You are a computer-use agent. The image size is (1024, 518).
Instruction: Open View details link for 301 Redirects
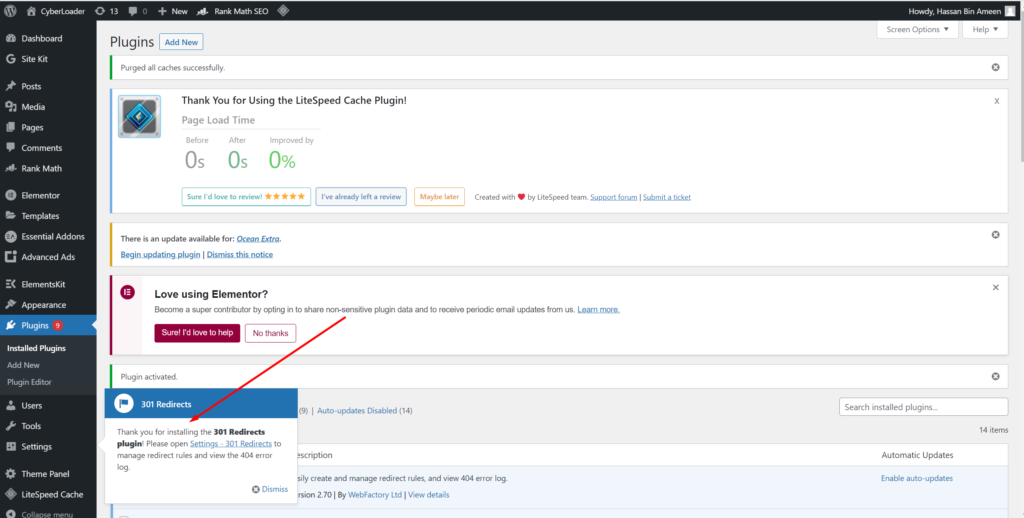click(428, 495)
